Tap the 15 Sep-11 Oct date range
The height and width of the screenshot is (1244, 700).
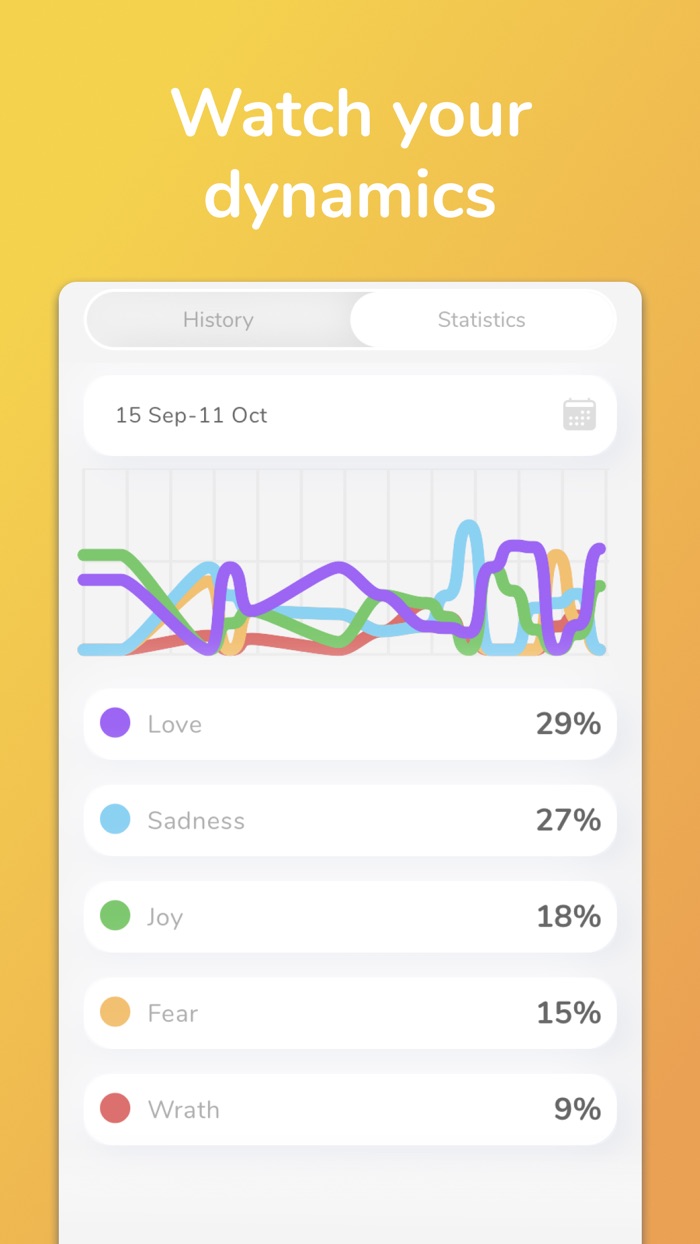coord(191,415)
